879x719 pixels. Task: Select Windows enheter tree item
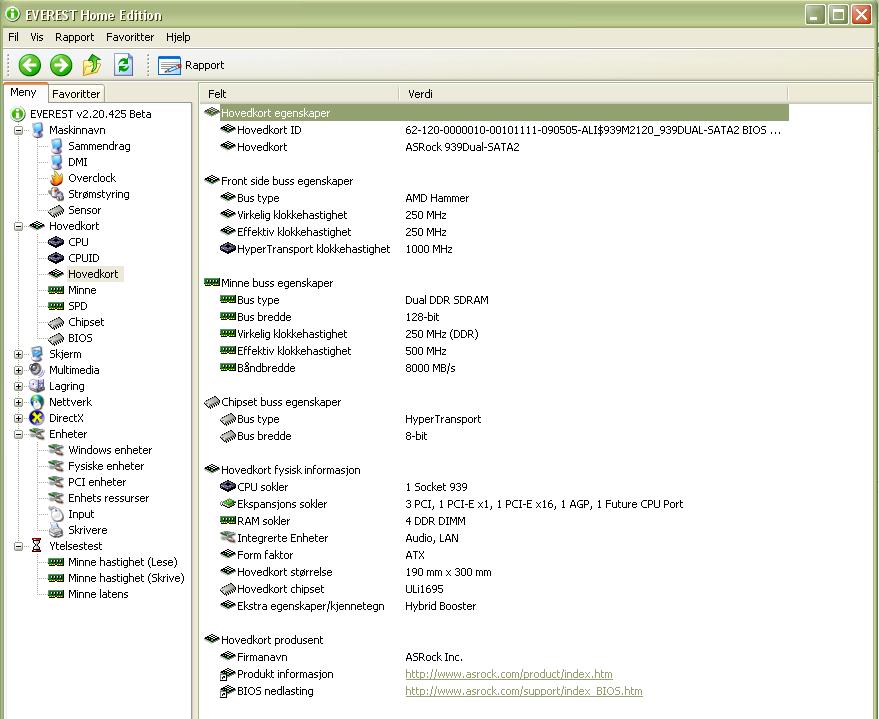[110, 450]
